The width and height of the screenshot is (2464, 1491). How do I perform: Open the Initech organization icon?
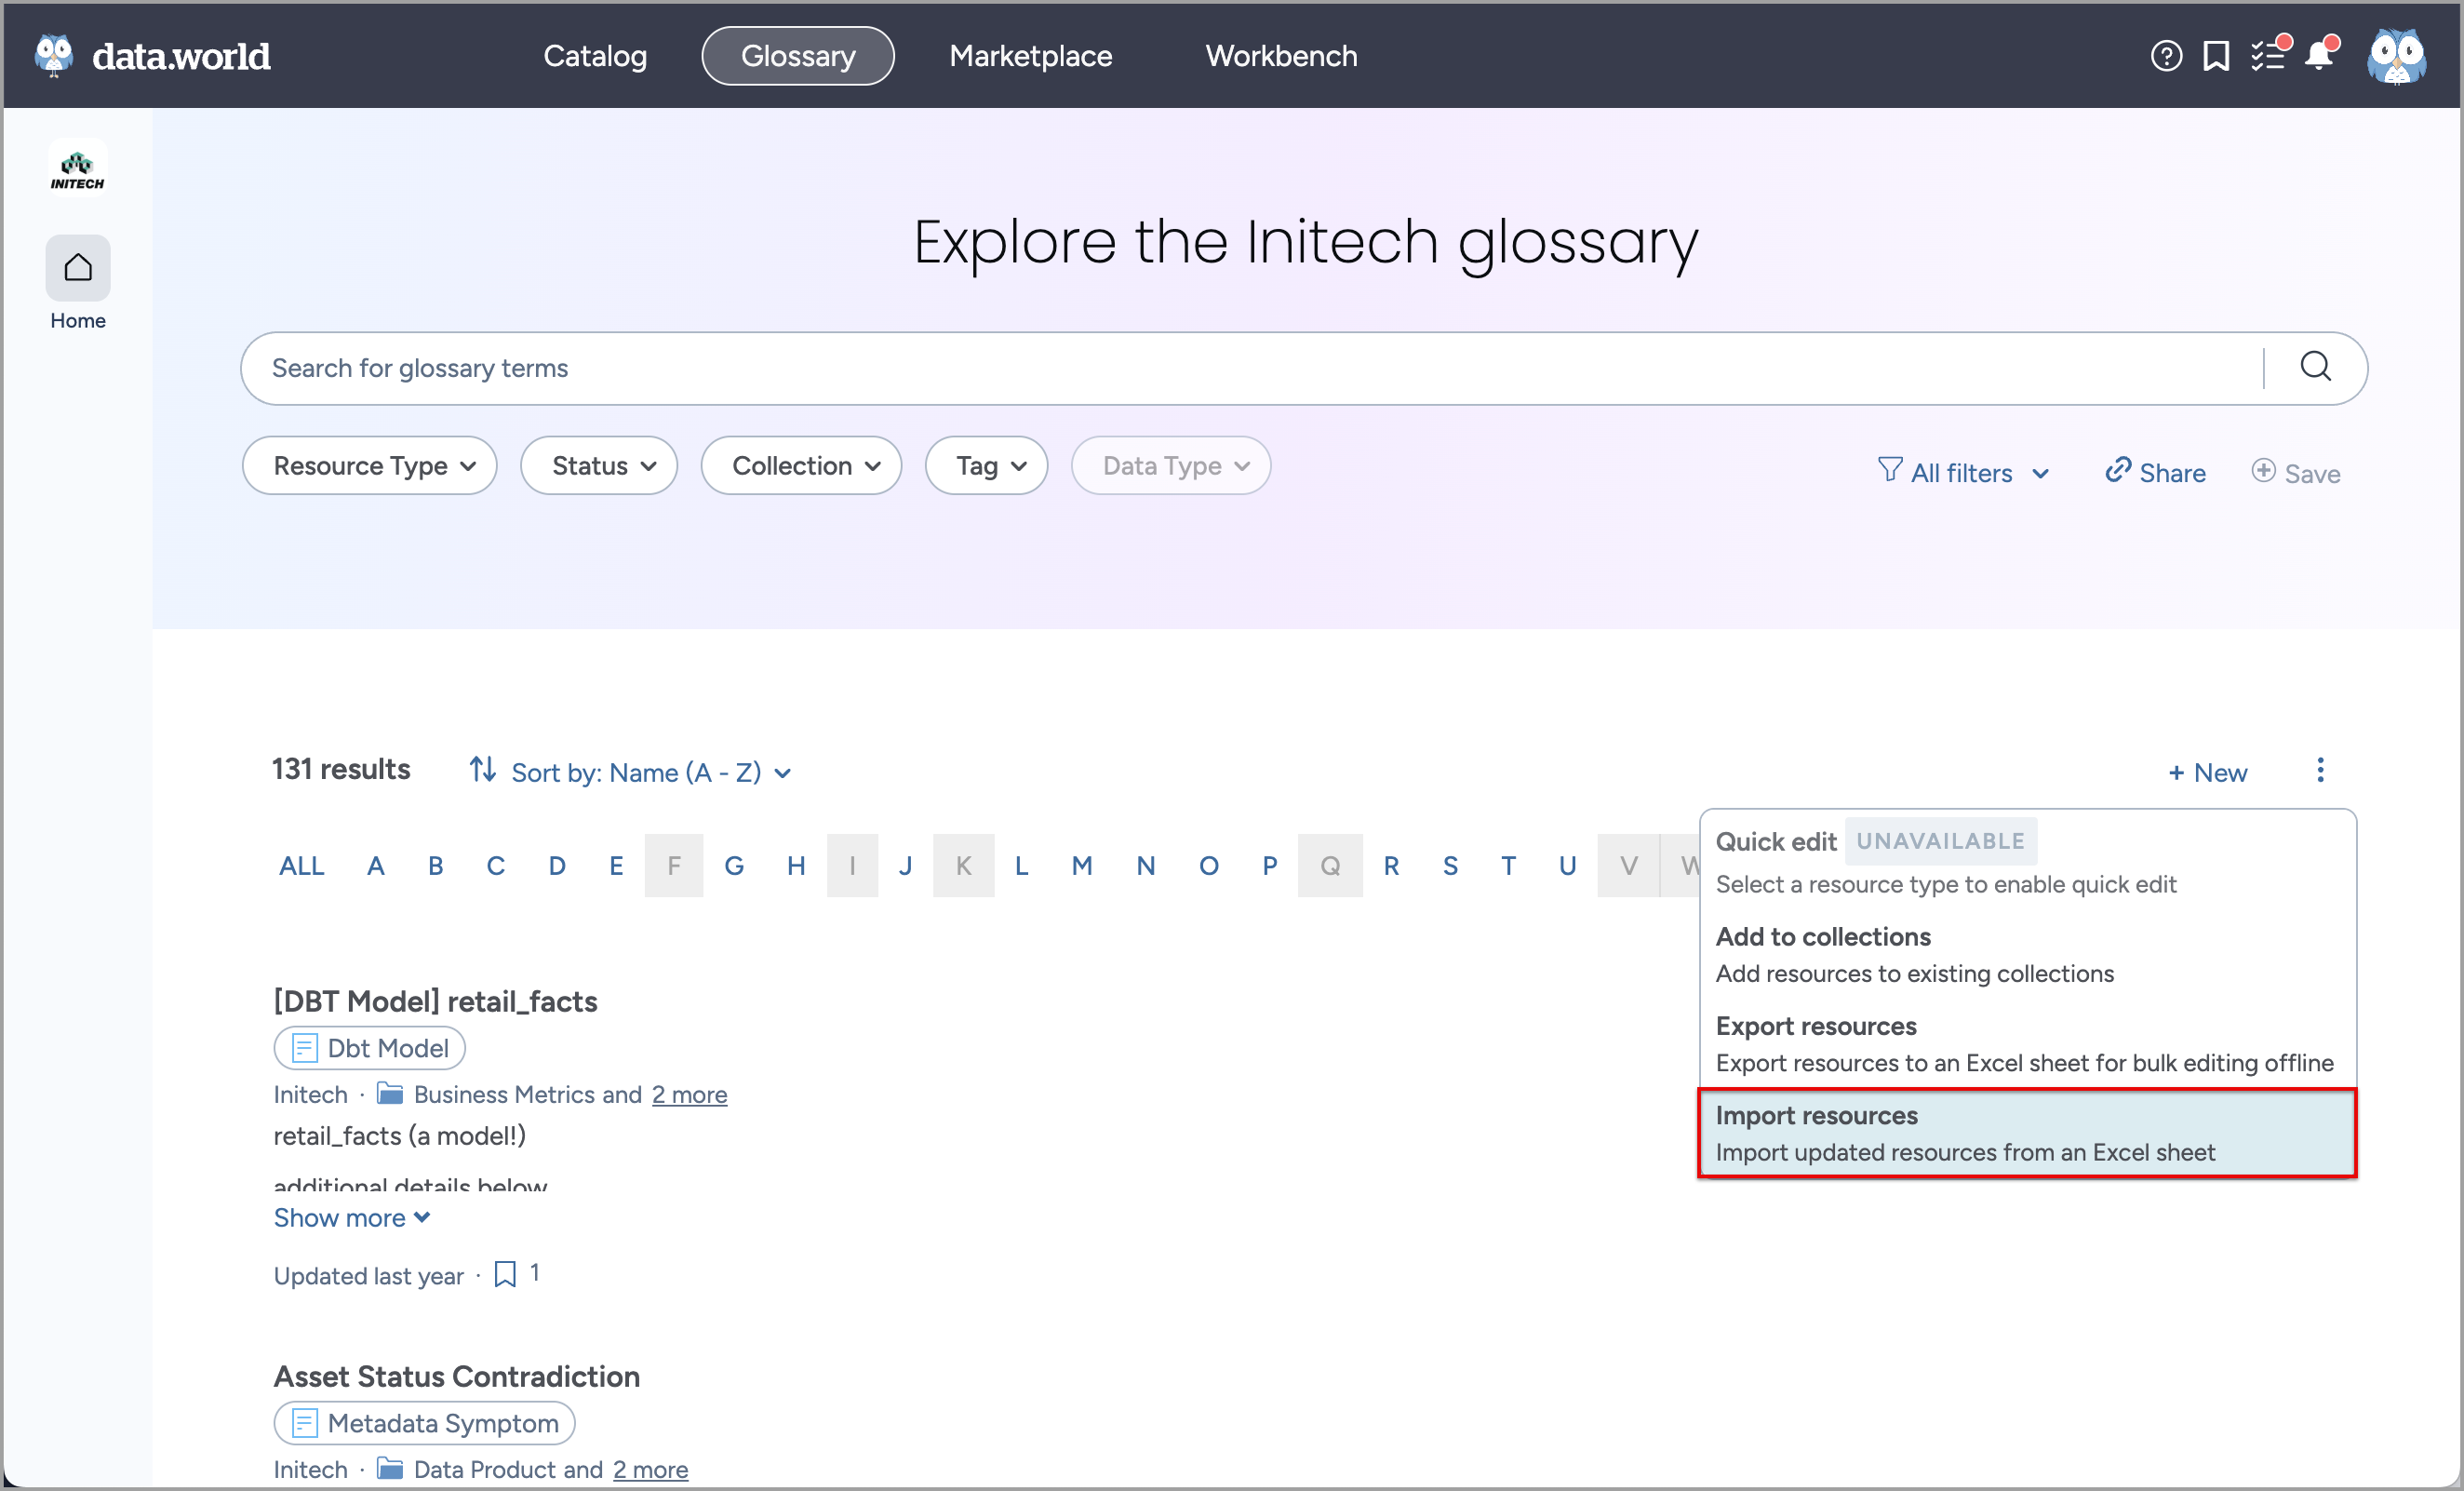[x=77, y=166]
